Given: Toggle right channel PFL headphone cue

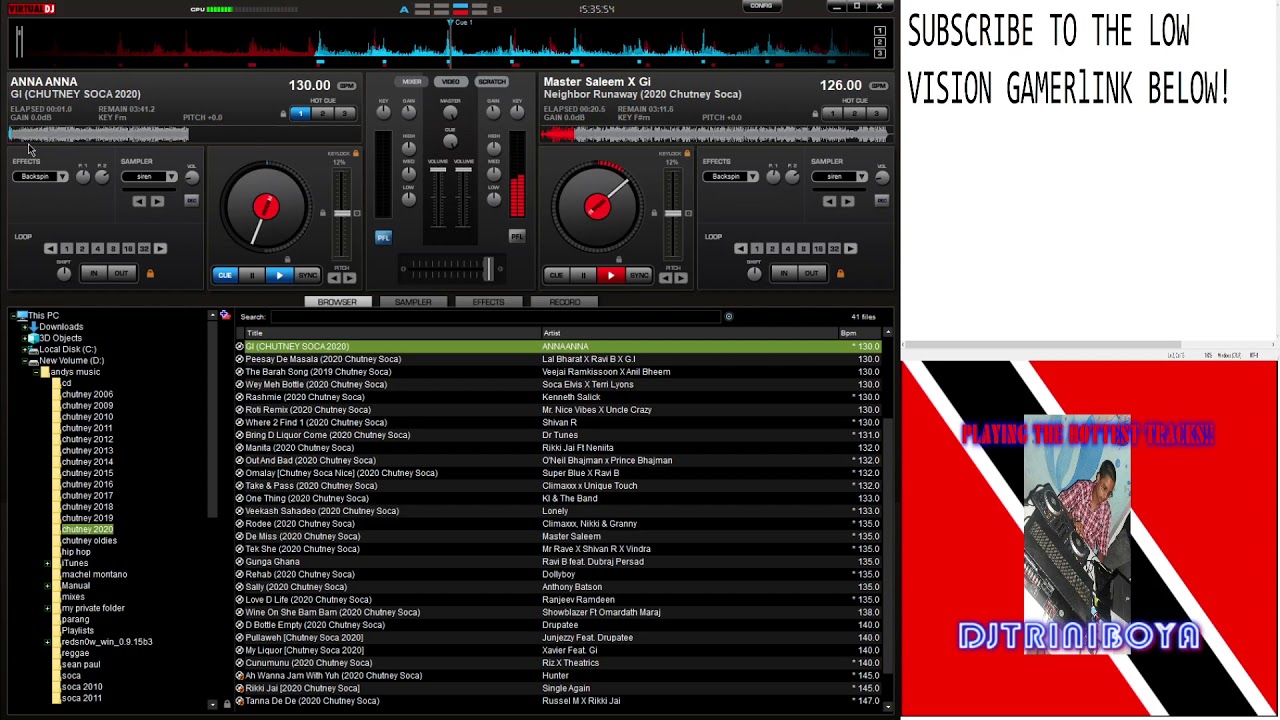Looking at the screenshot, I should (x=516, y=237).
